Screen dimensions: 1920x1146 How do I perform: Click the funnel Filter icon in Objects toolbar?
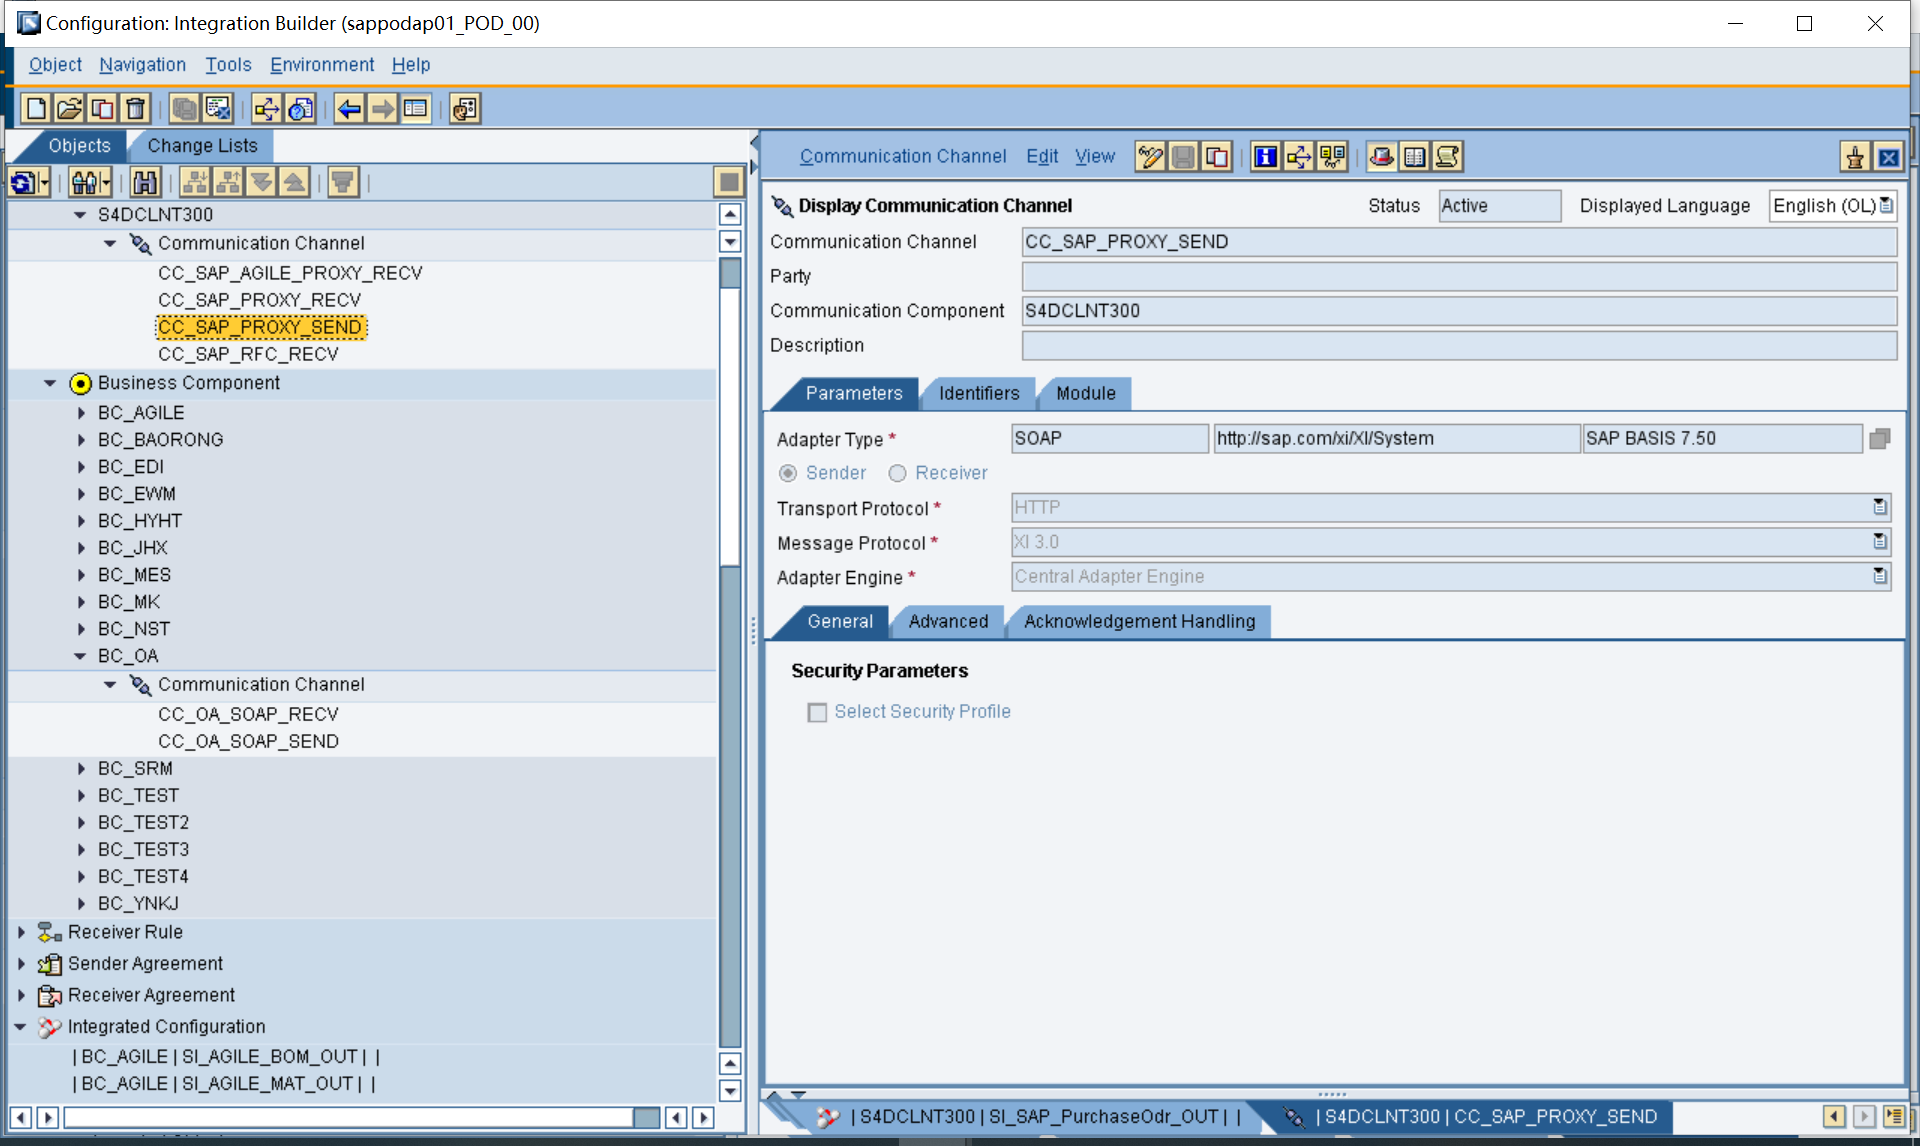(343, 182)
